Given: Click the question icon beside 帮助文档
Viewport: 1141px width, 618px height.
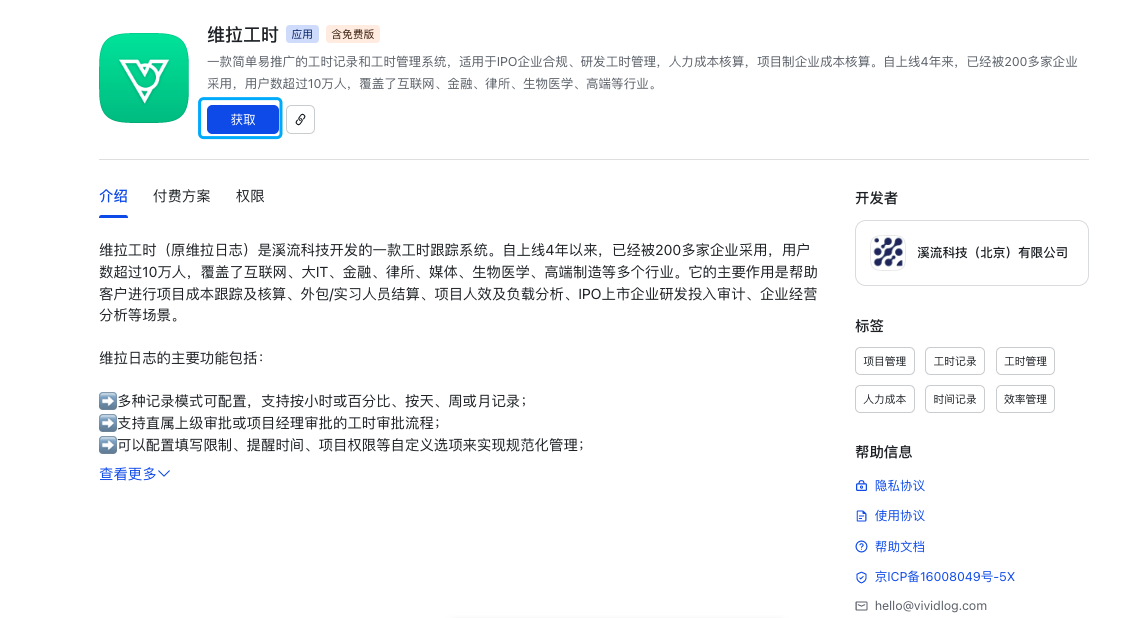Looking at the screenshot, I should (x=862, y=547).
